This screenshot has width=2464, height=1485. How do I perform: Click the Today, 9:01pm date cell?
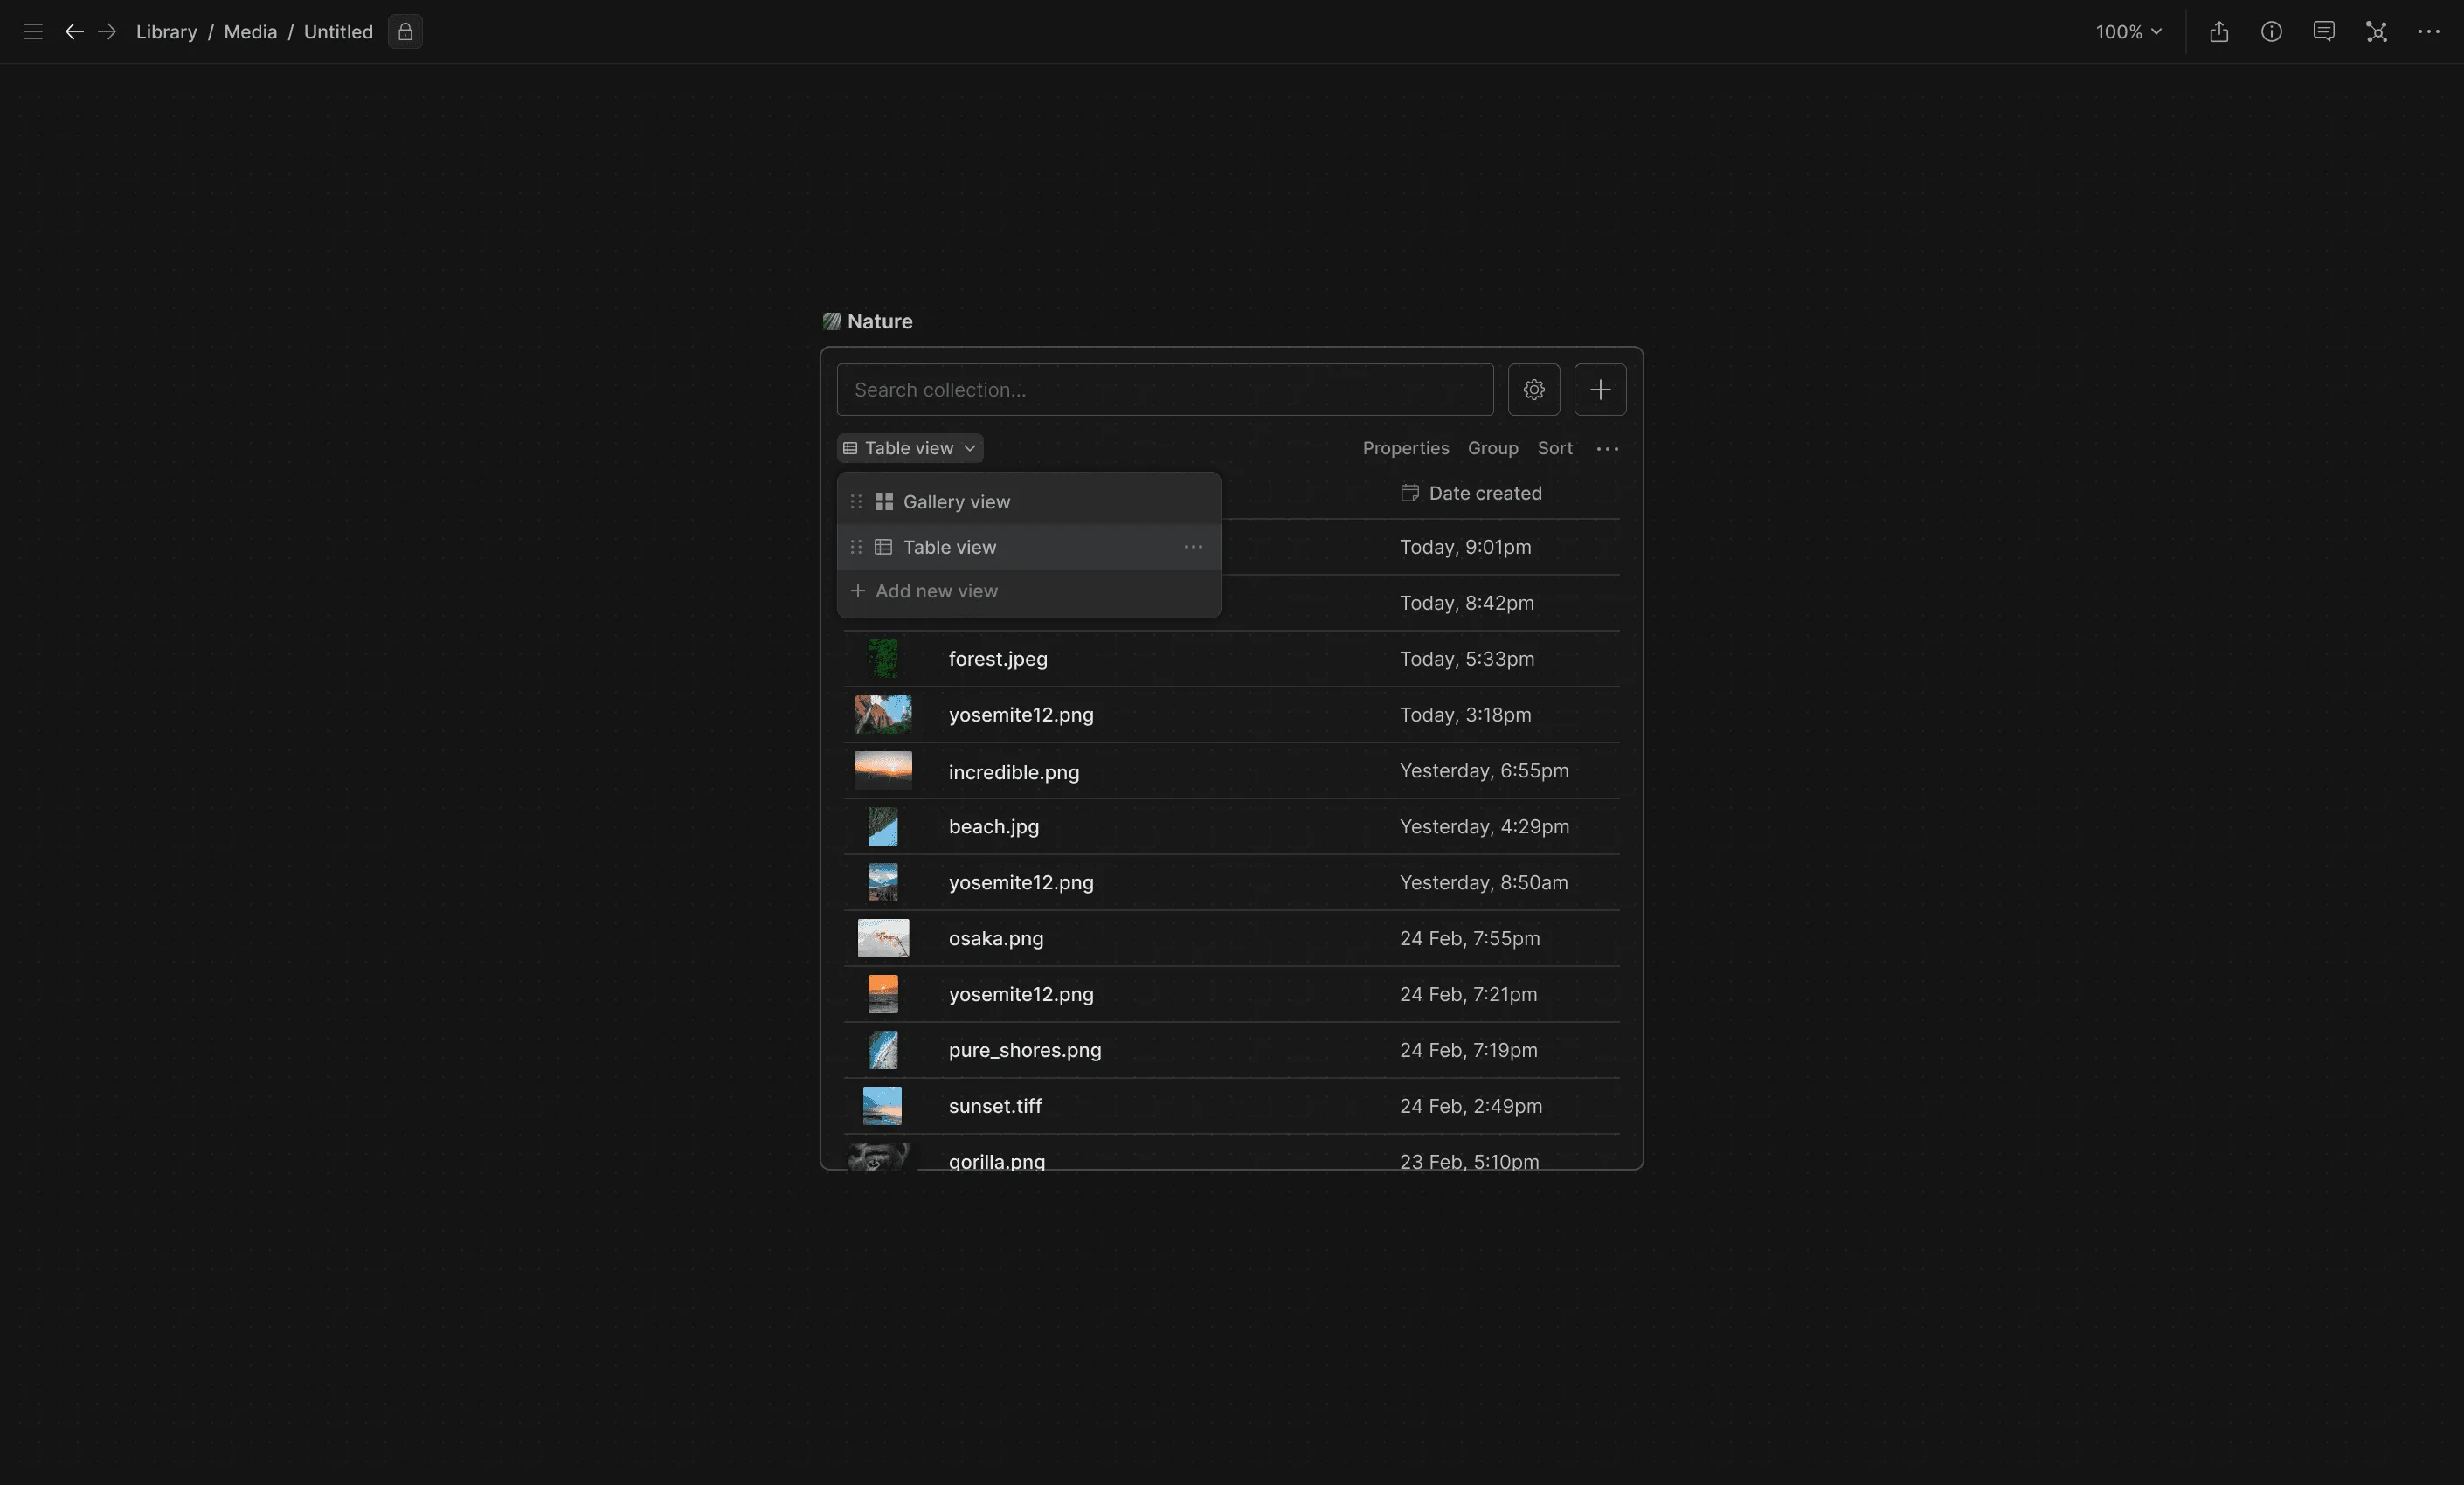point(1465,547)
